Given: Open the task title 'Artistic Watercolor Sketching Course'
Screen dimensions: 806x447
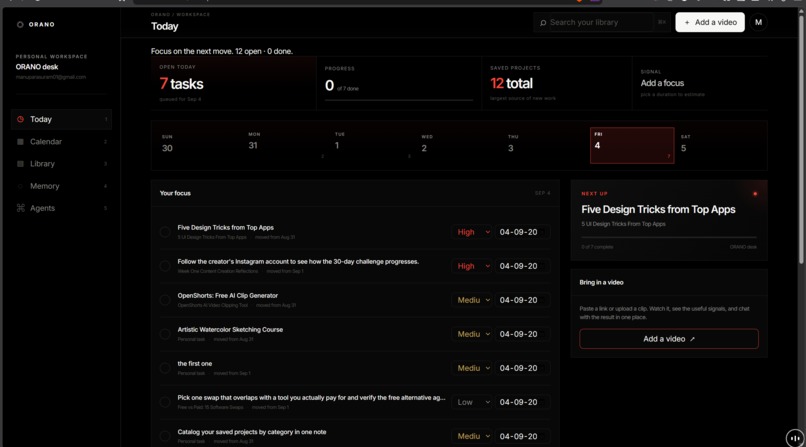Looking at the screenshot, I should coord(230,329).
